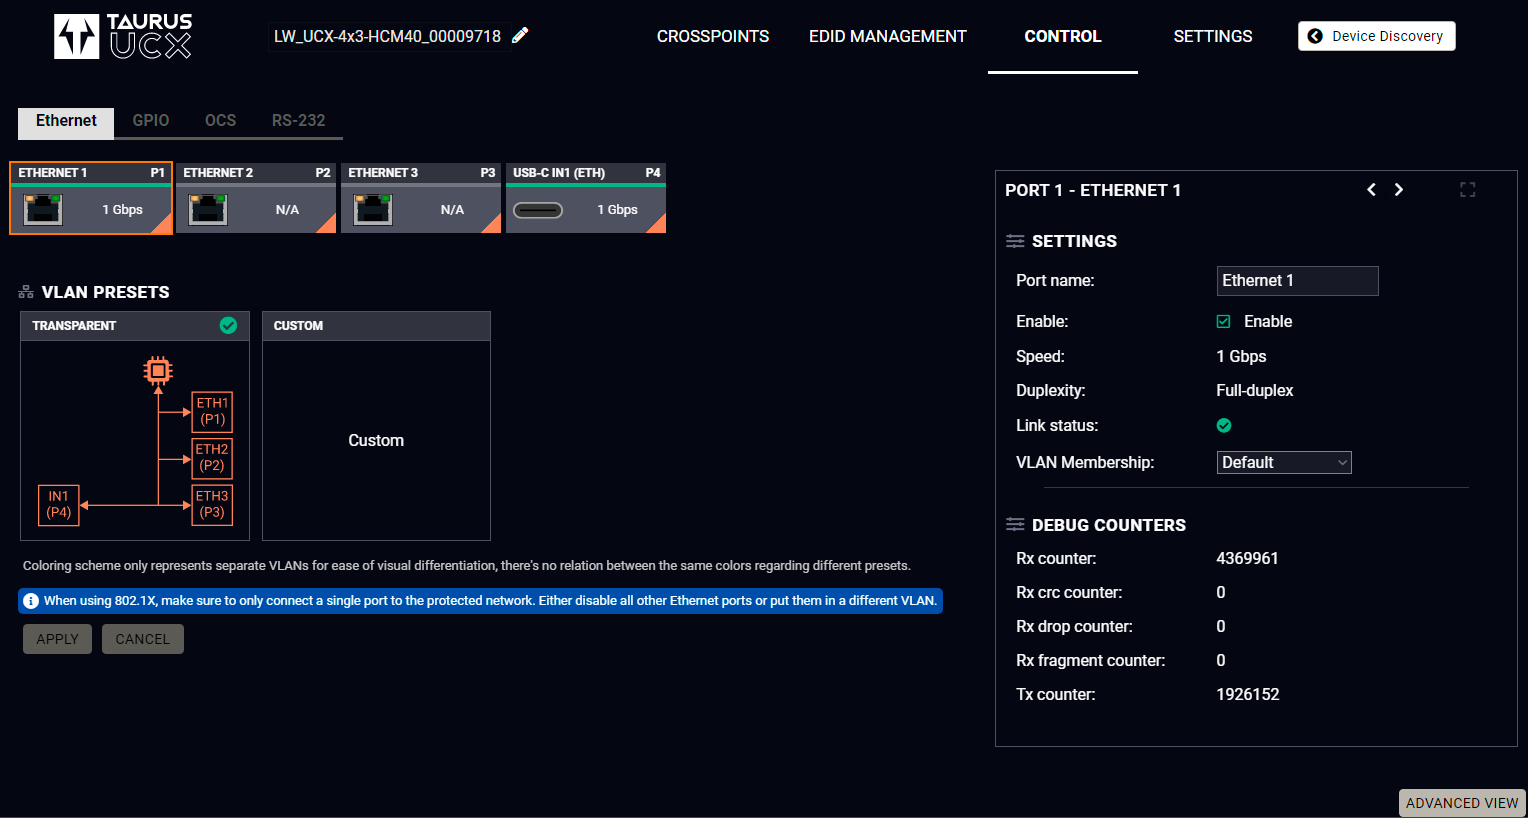
Task: Select the USB-C IN1 connector icon
Action: click(x=538, y=210)
